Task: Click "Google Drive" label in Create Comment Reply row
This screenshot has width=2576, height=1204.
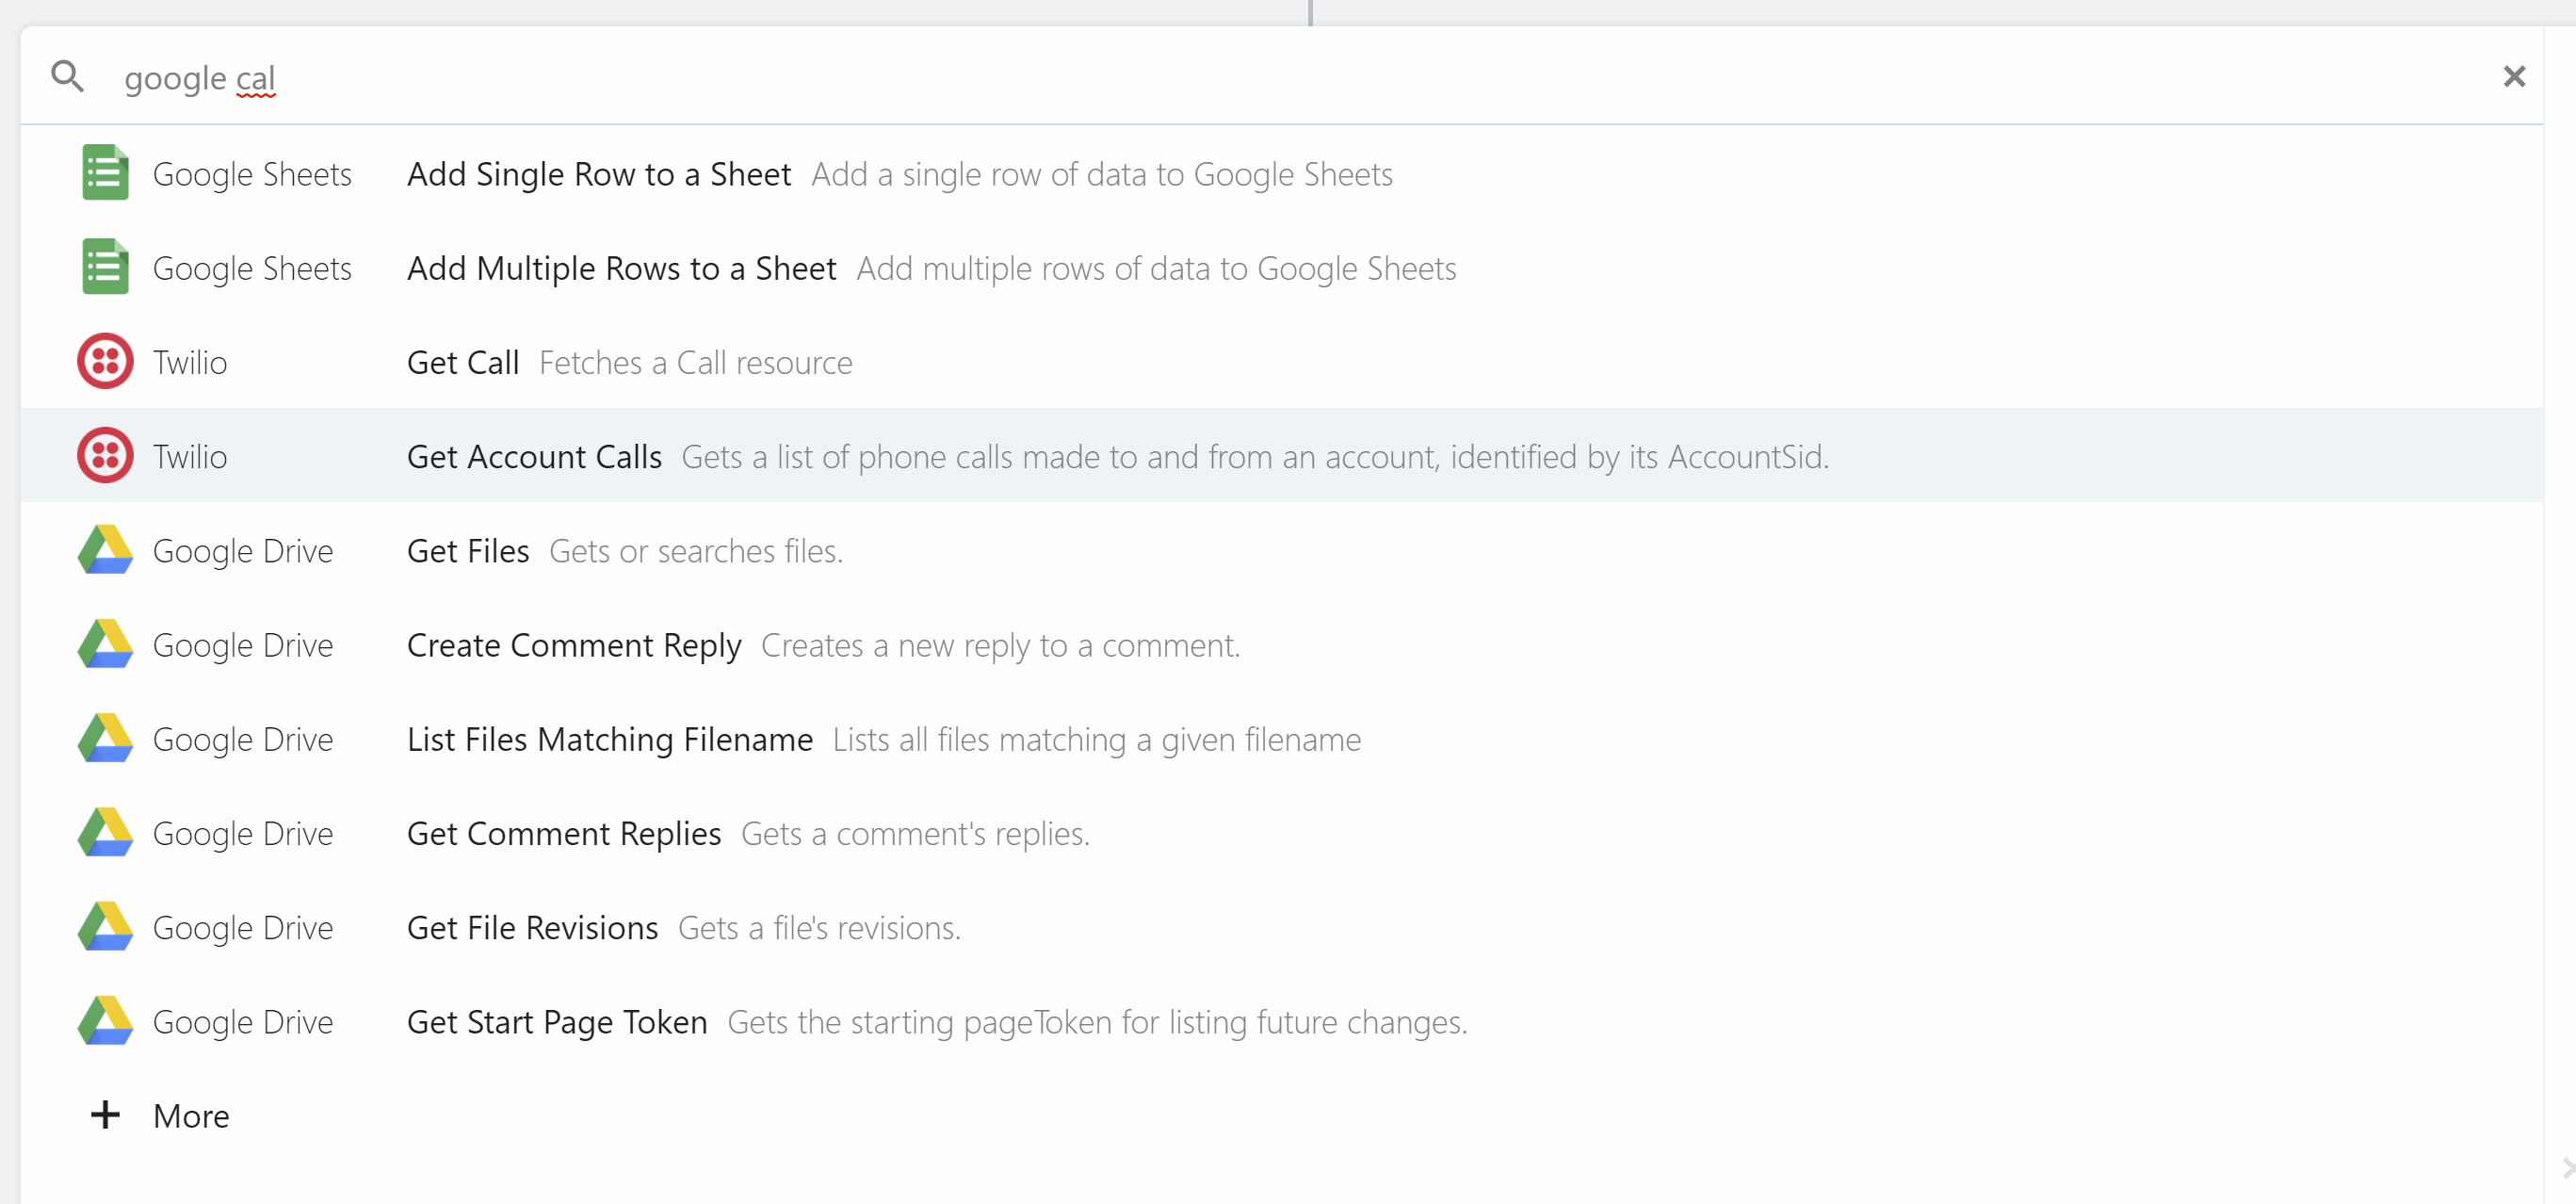Action: point(243,645)
